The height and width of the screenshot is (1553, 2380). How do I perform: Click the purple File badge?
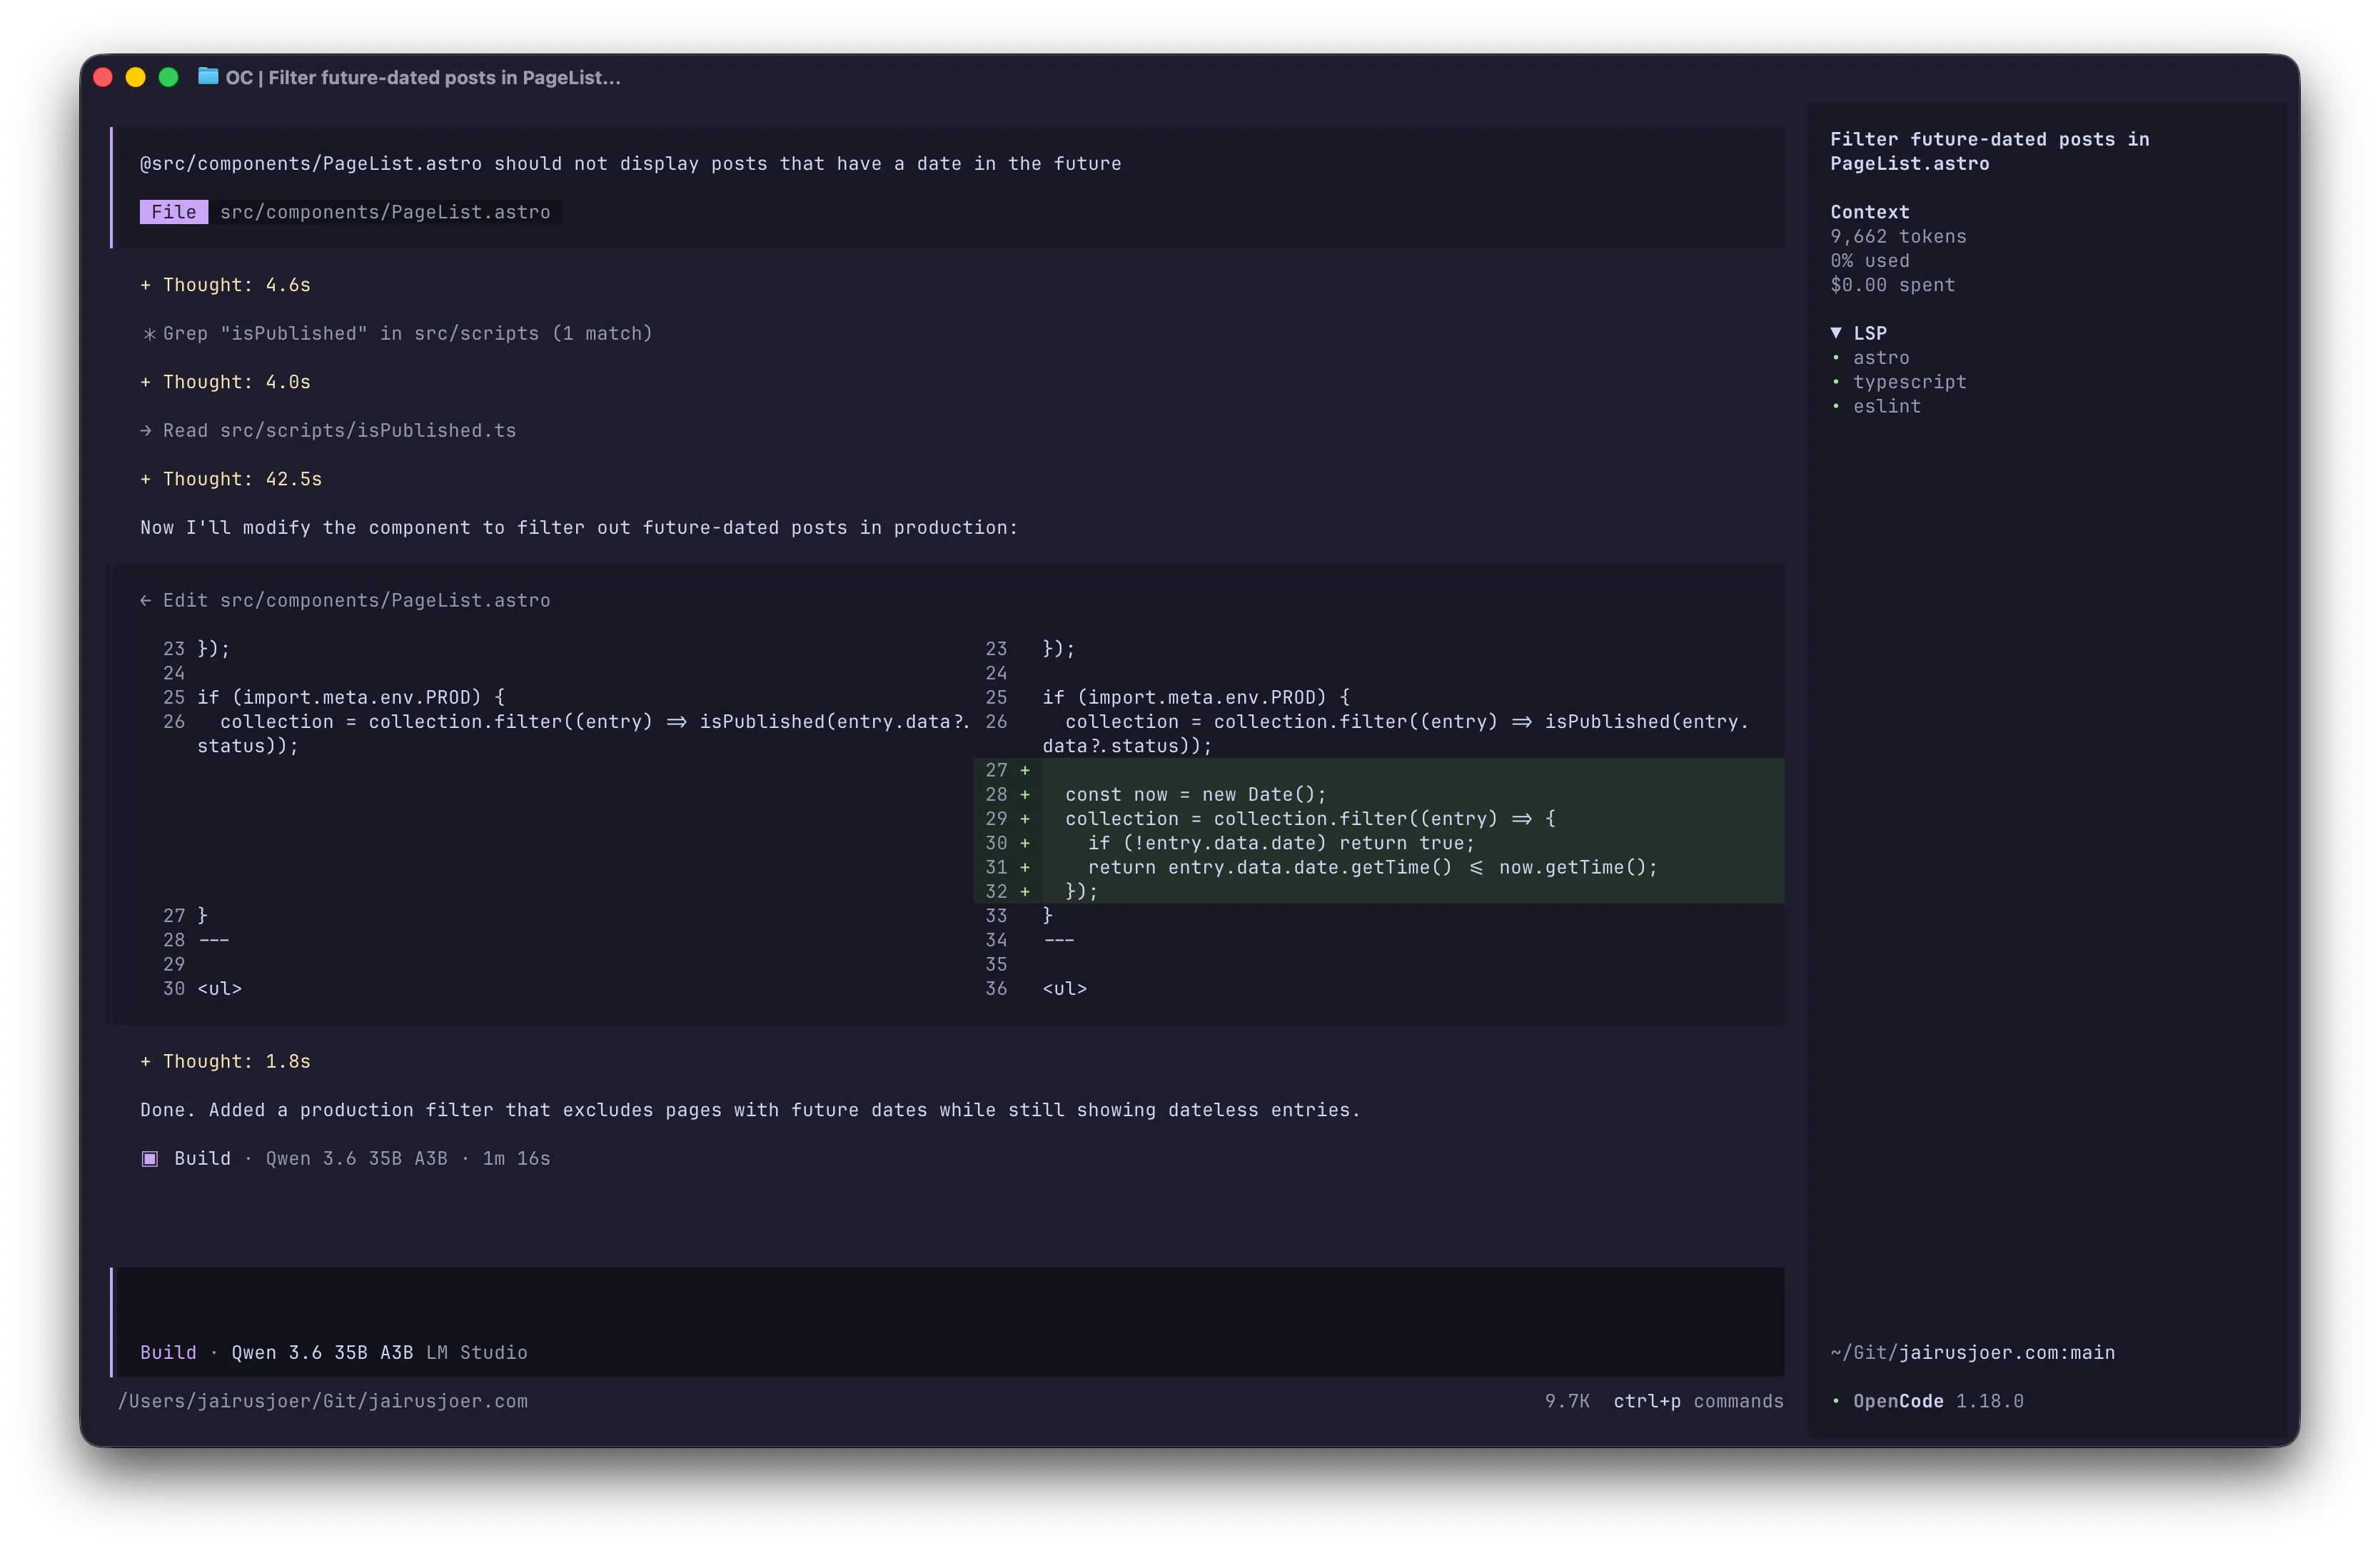174,212
